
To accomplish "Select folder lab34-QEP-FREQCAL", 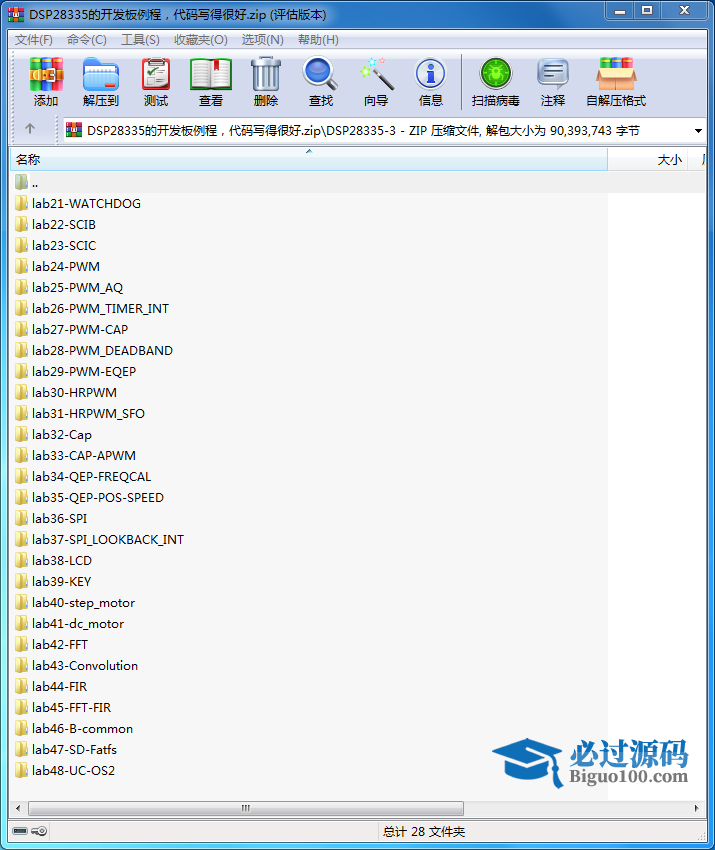I will click(x=83, y=476).
